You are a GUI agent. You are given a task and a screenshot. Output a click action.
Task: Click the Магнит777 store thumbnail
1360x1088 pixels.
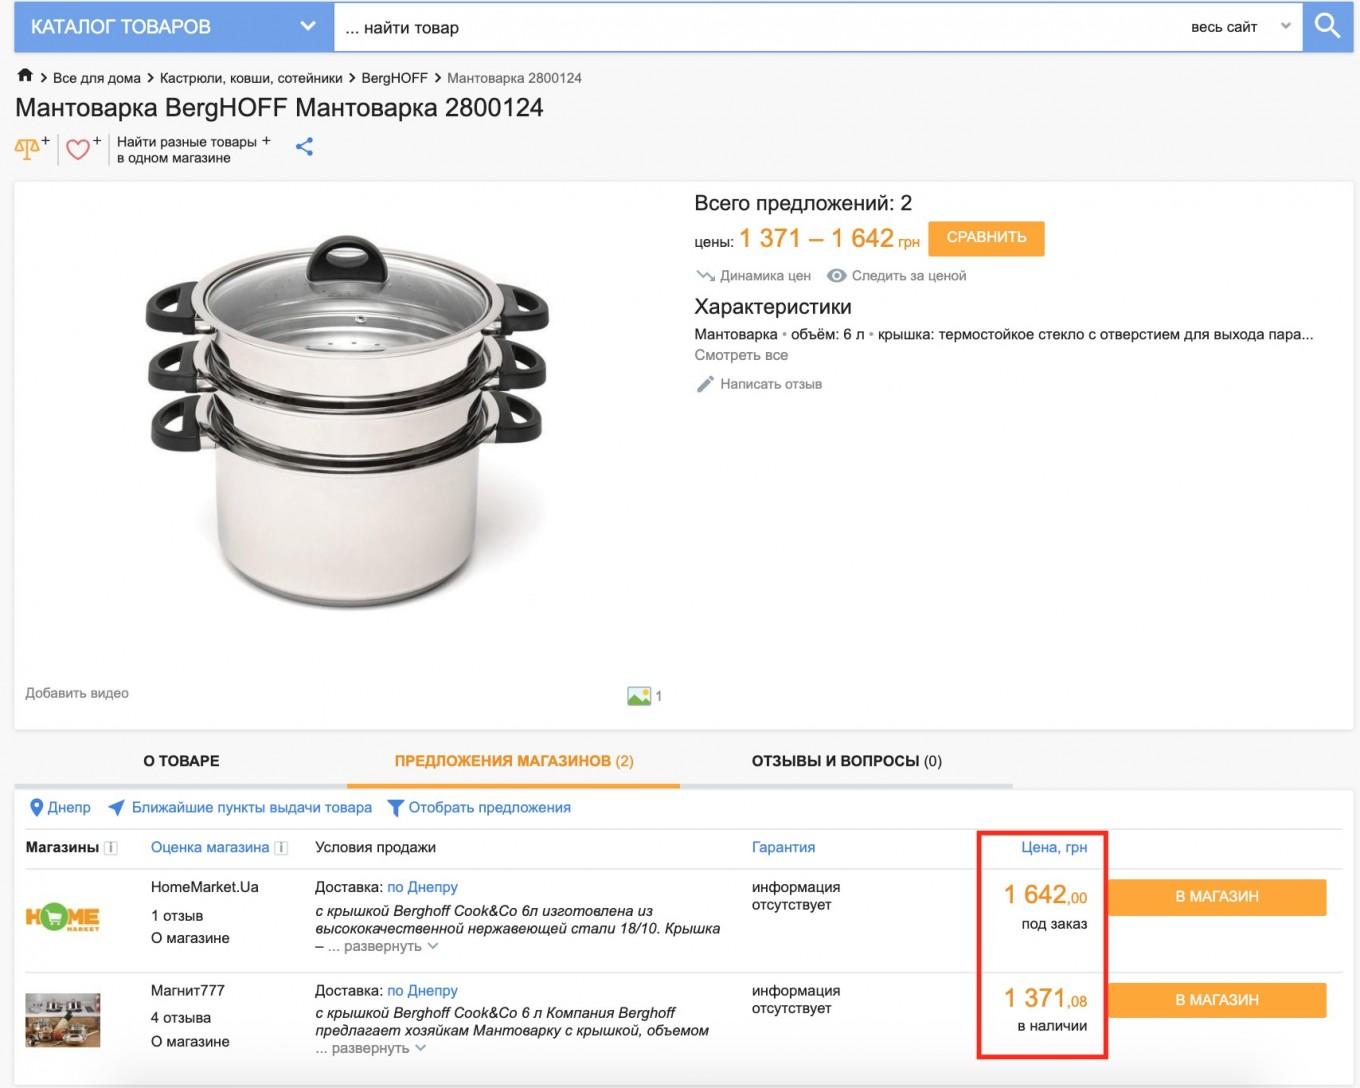62,1020
